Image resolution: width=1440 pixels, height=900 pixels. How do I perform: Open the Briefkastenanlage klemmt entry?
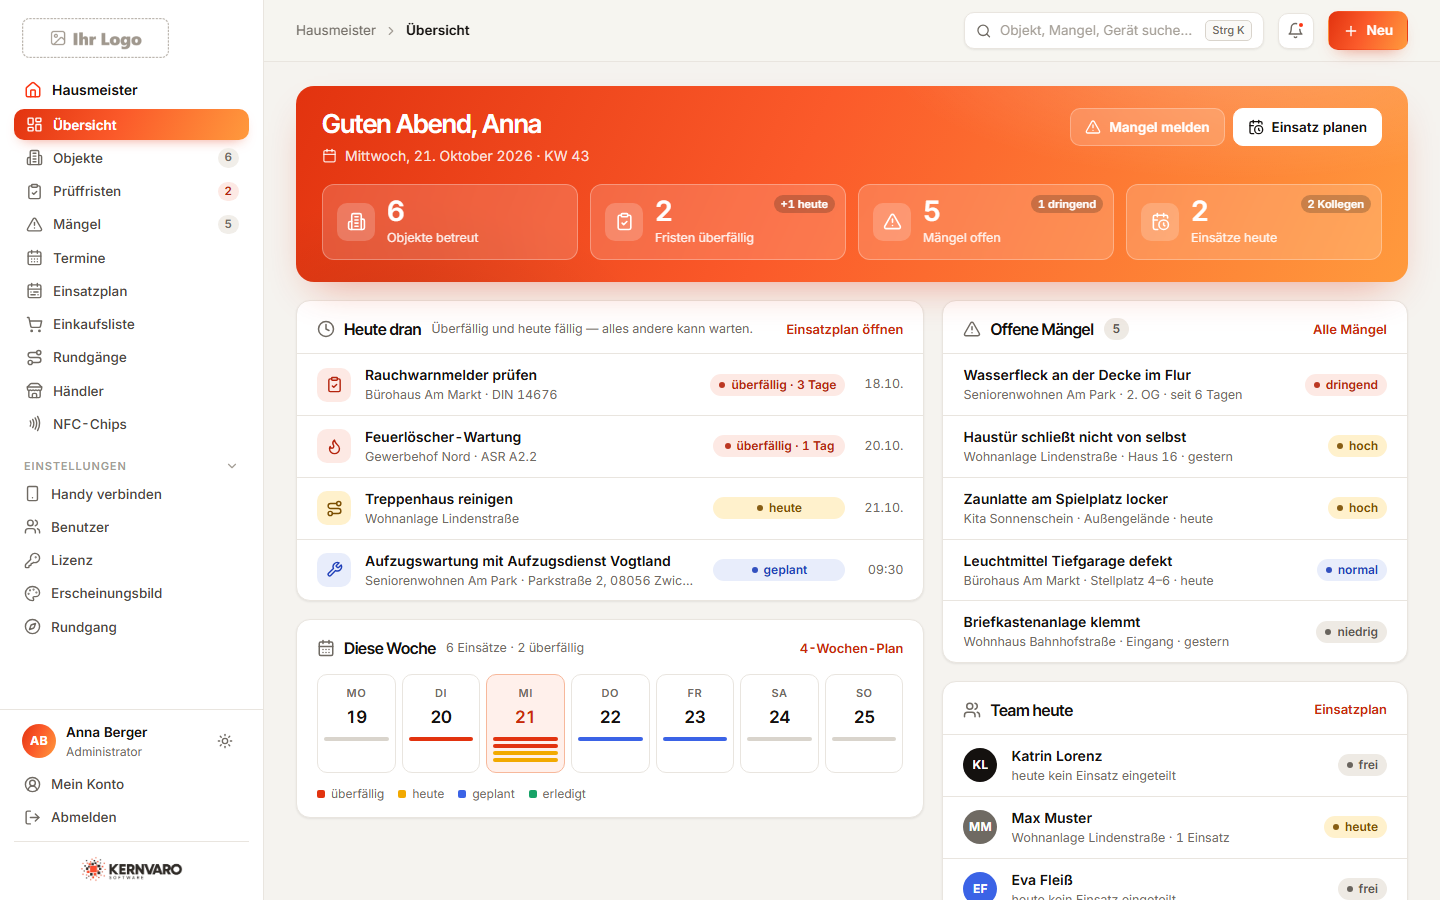tap(1175, 632)
